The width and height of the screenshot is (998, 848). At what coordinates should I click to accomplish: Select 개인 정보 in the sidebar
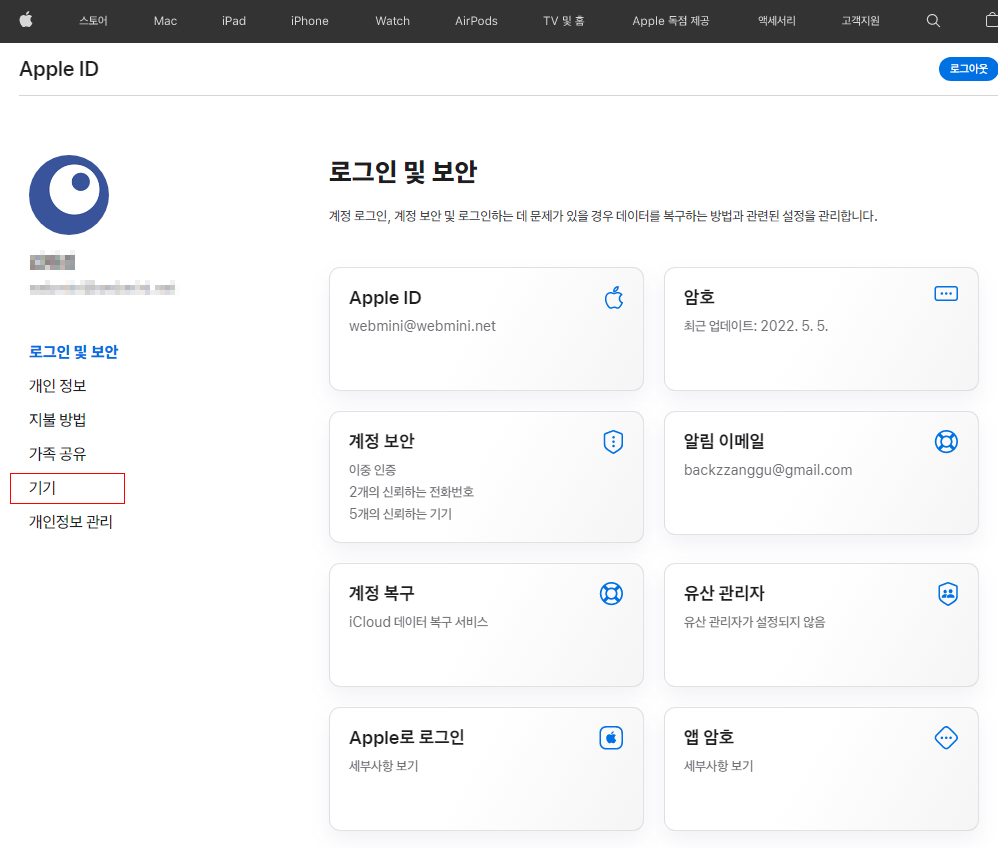coord(57,386)
